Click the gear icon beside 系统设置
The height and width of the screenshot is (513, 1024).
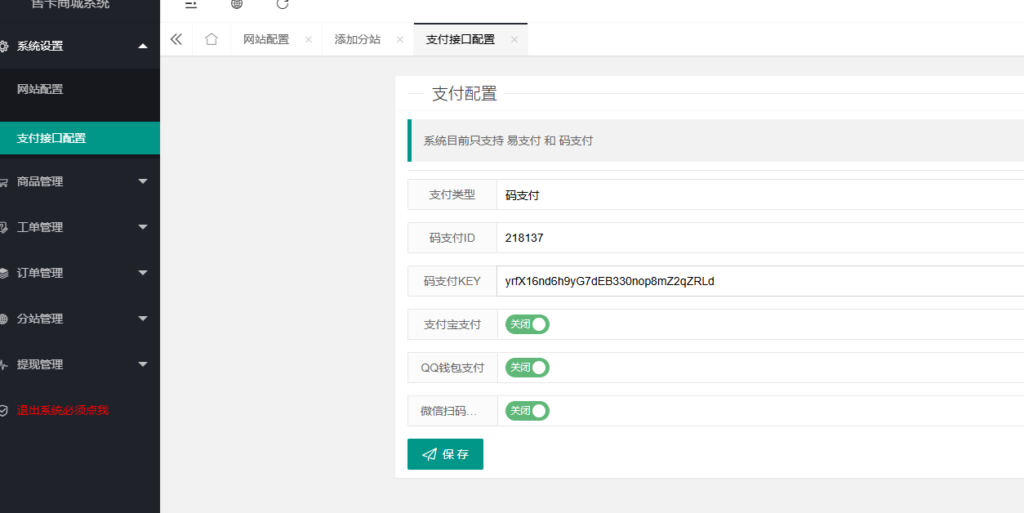[x=4, y=46]
